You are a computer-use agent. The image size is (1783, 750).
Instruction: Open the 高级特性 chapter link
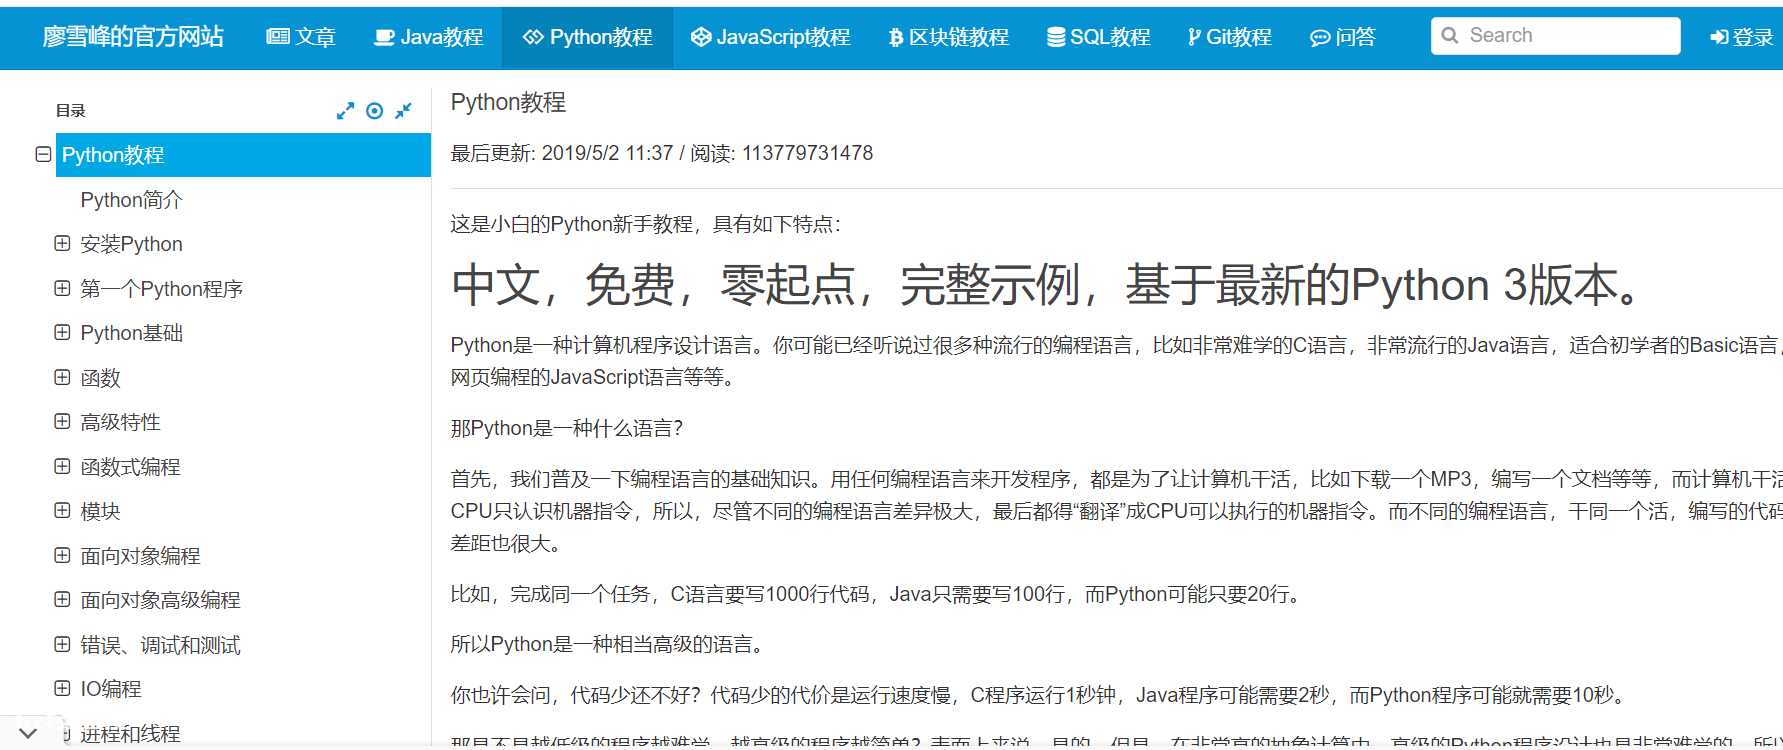[x=120, y=422]
